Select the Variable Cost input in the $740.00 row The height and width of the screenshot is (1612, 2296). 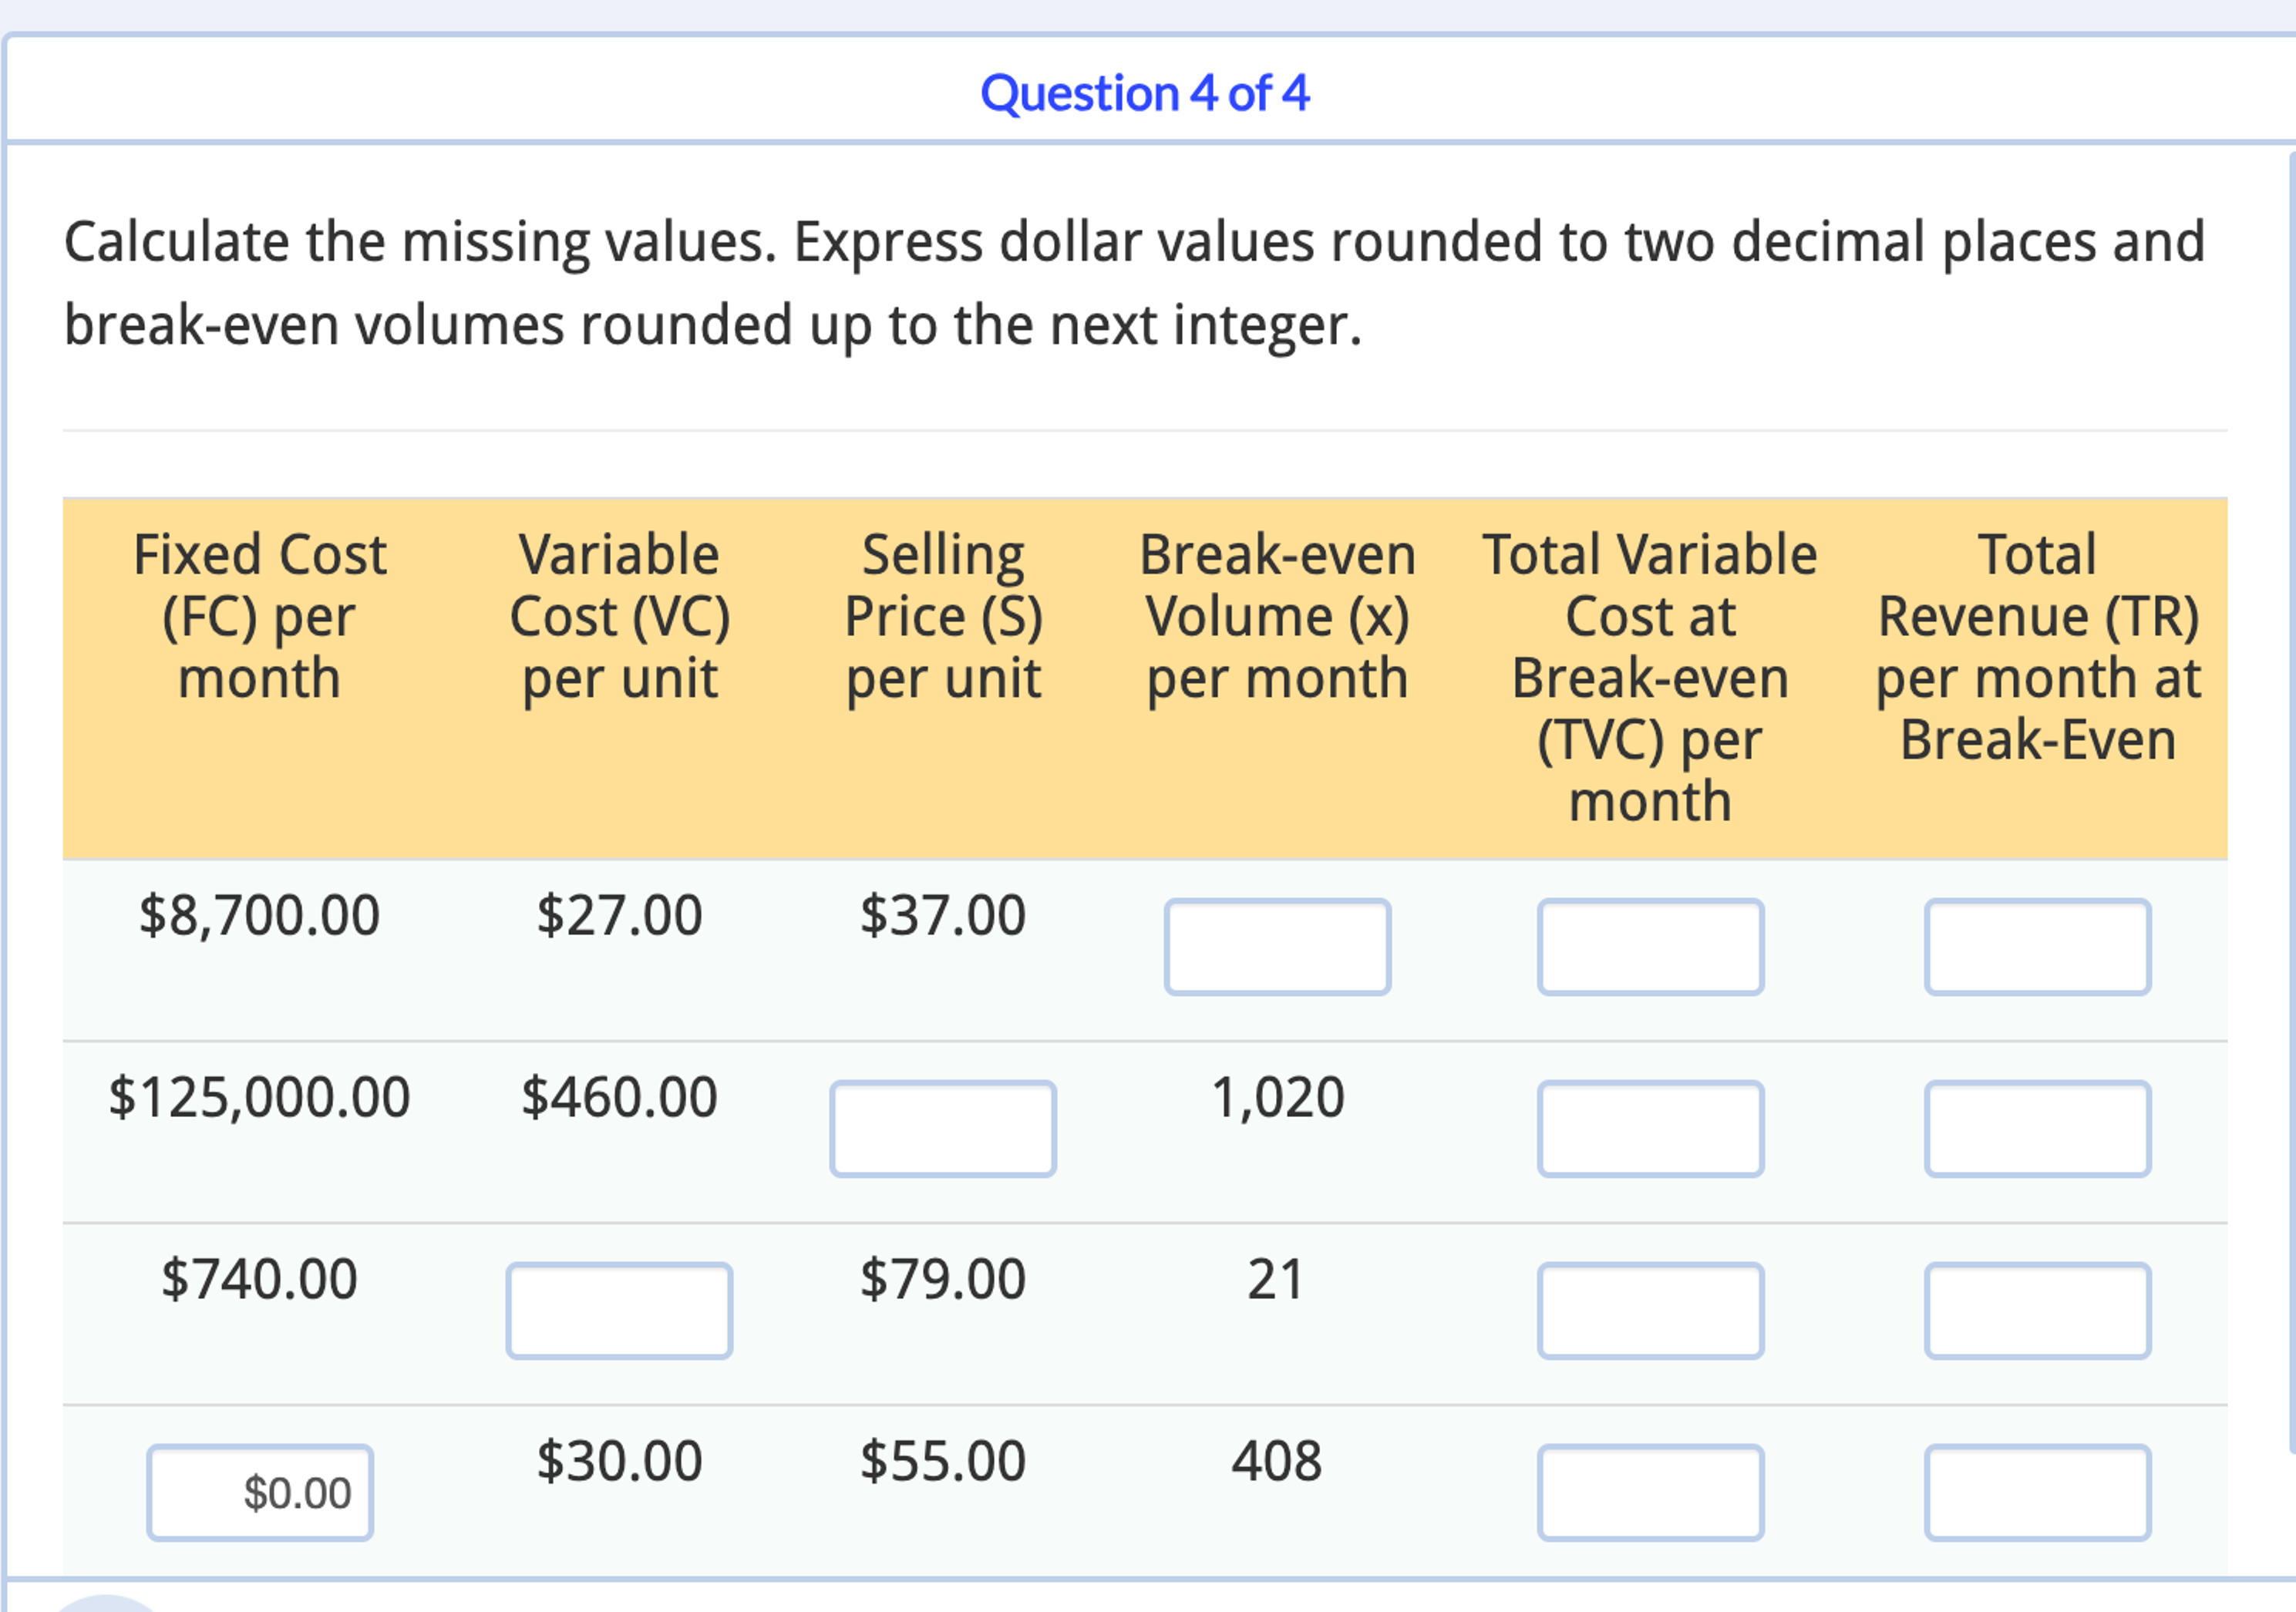tap(620, 1310)
